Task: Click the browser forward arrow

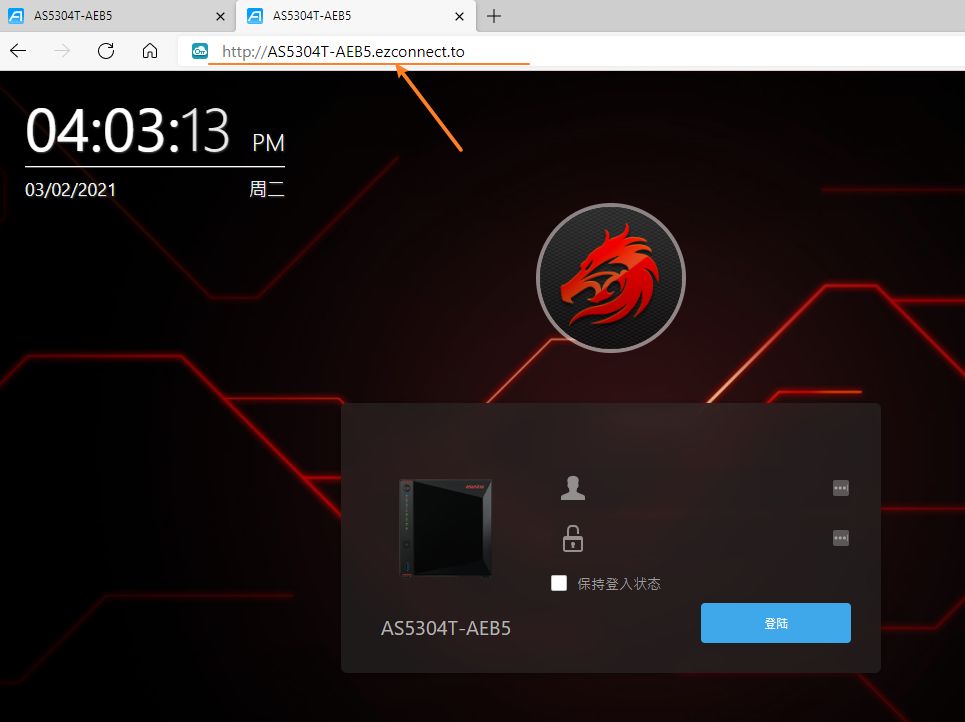Action: pos(62,50)
